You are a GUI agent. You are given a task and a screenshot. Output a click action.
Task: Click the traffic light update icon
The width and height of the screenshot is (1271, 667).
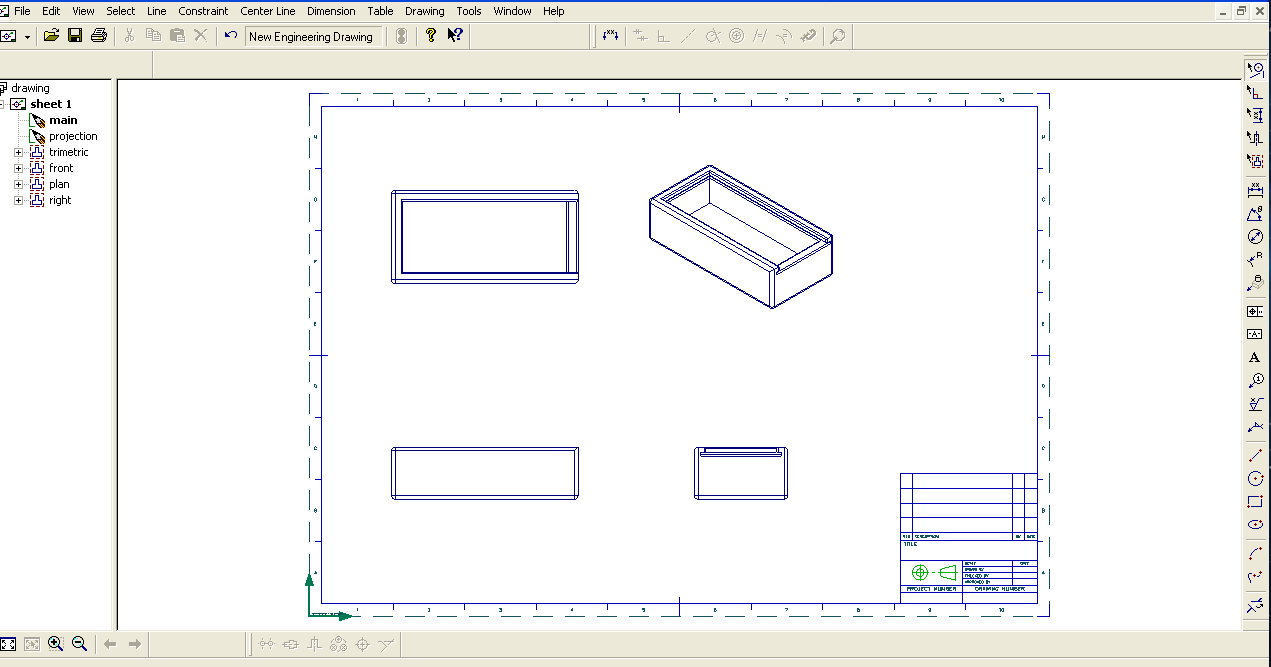(401, 36)
